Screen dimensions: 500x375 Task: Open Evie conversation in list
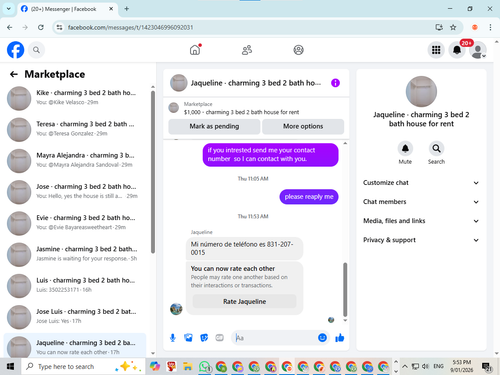point(75,223)
